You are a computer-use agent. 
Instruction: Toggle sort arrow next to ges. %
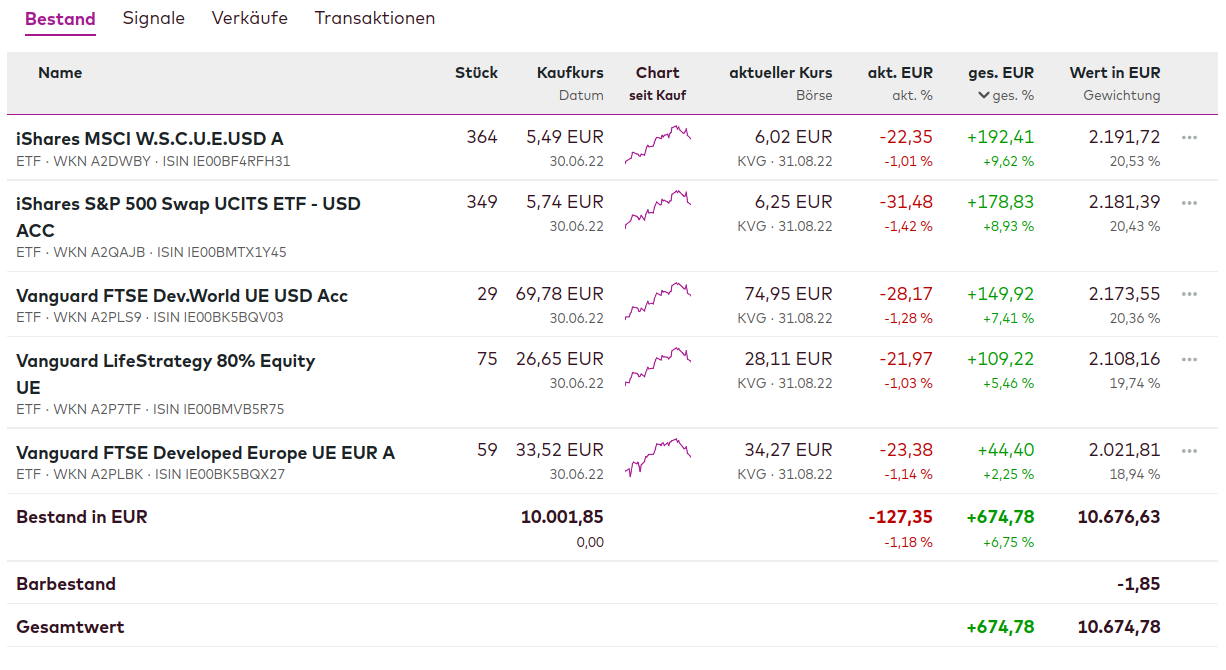984,96
